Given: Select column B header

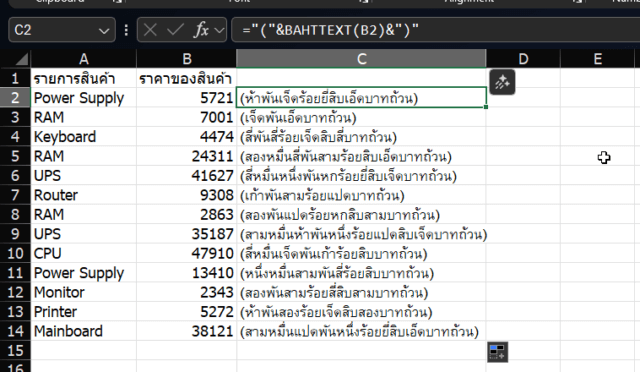Looking at the screenshot, I should click(187, 59).
